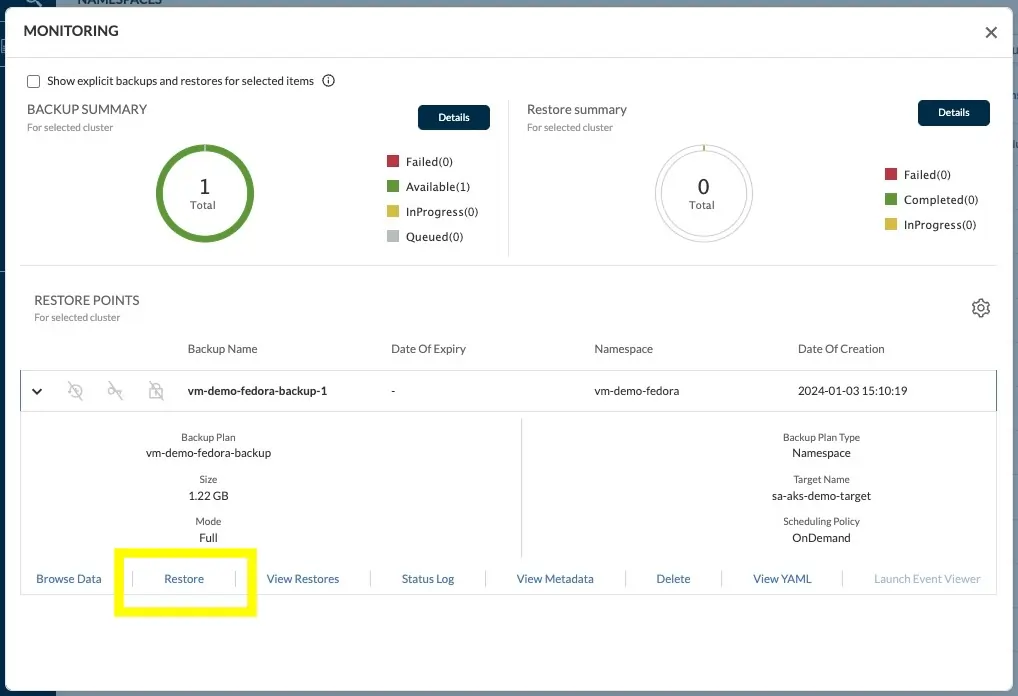Open Browse Data for the backup
This screenshot has height=696, width=1018.
pos(69,578)
